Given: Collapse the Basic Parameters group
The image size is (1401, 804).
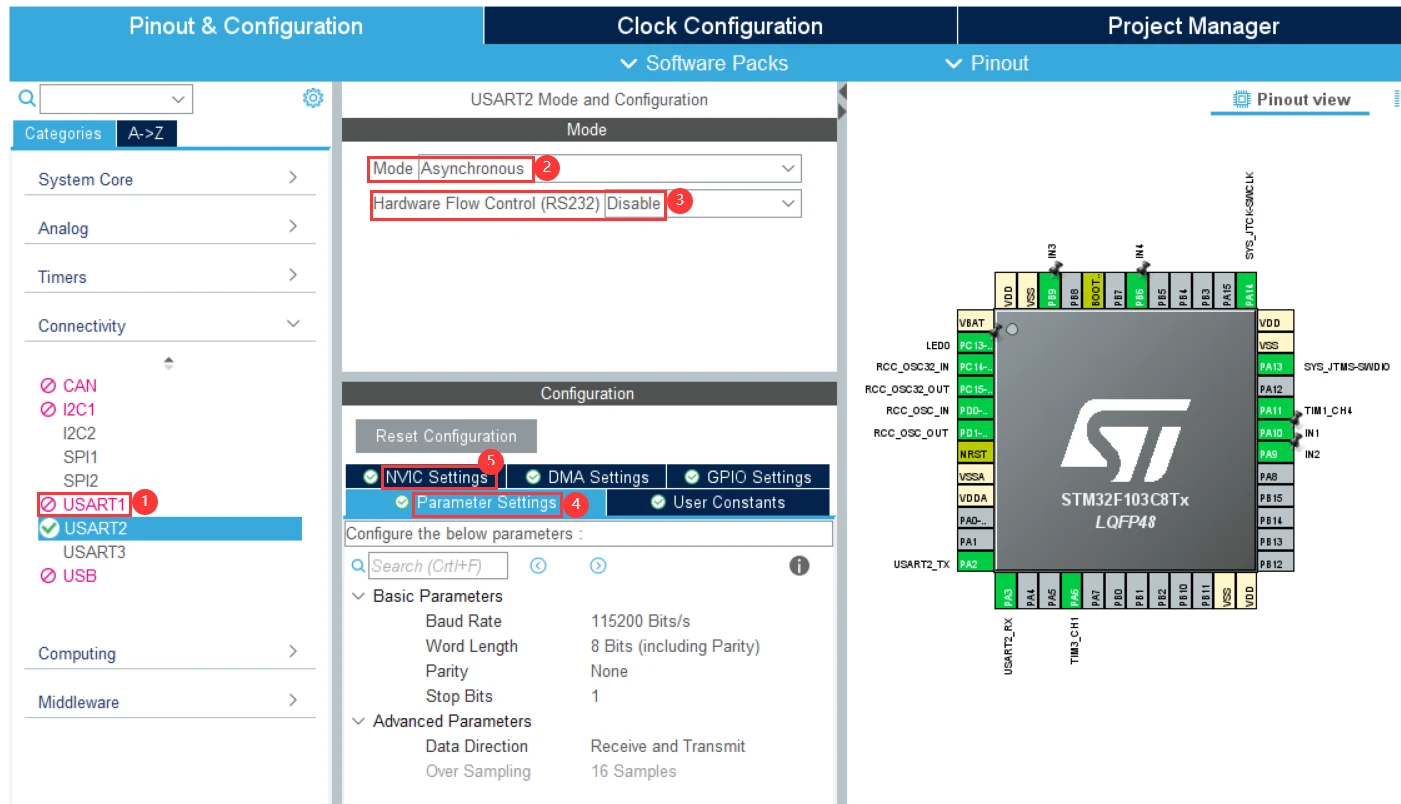Looking at the screenshot, I should pos(358,596).
